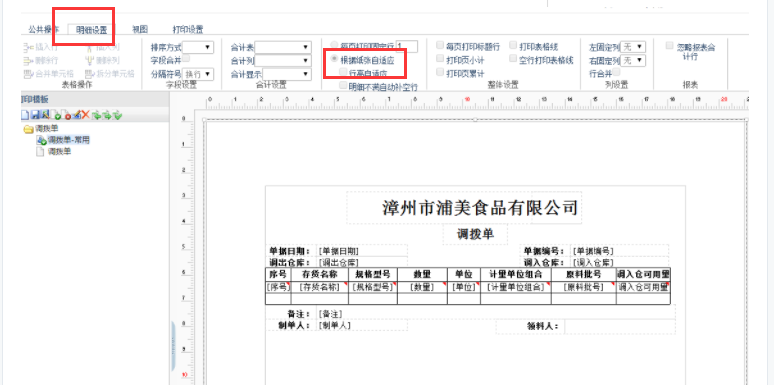Click the 原料批号 column header cell
This screenshot has height=385, width=774.
pos(584,274)
